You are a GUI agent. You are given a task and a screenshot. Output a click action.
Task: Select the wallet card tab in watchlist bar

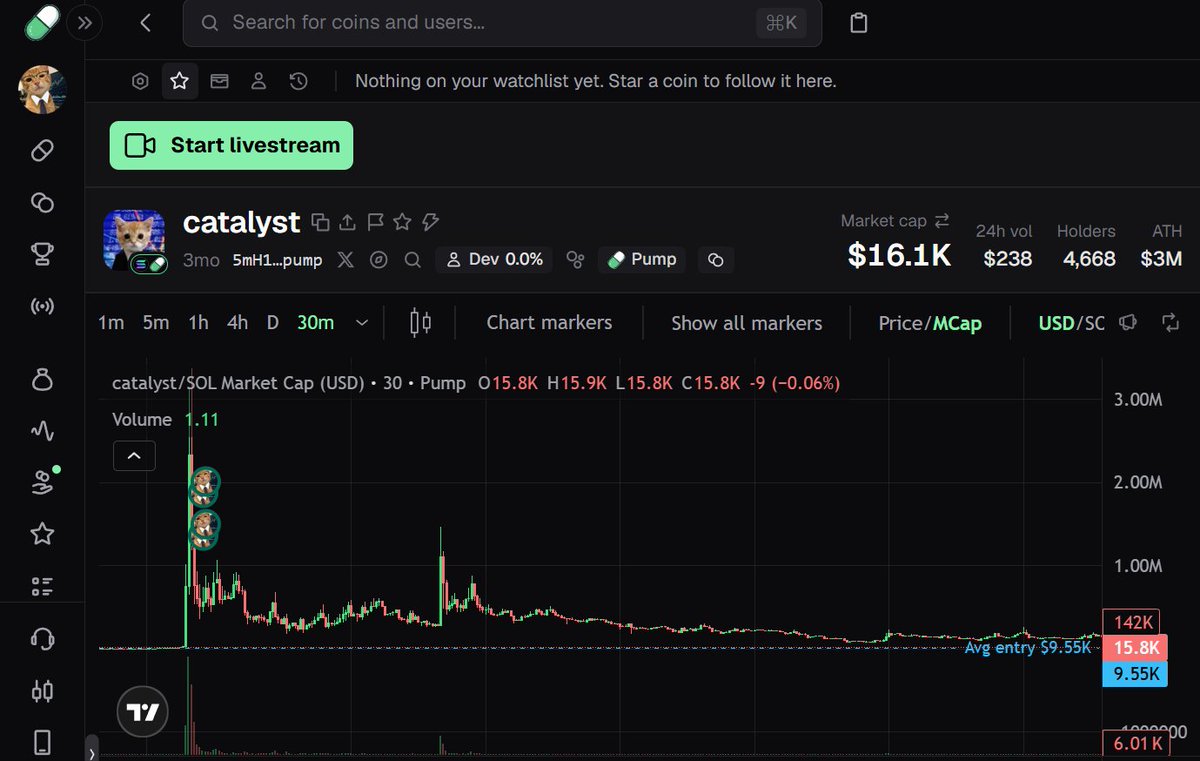[219, 81]
